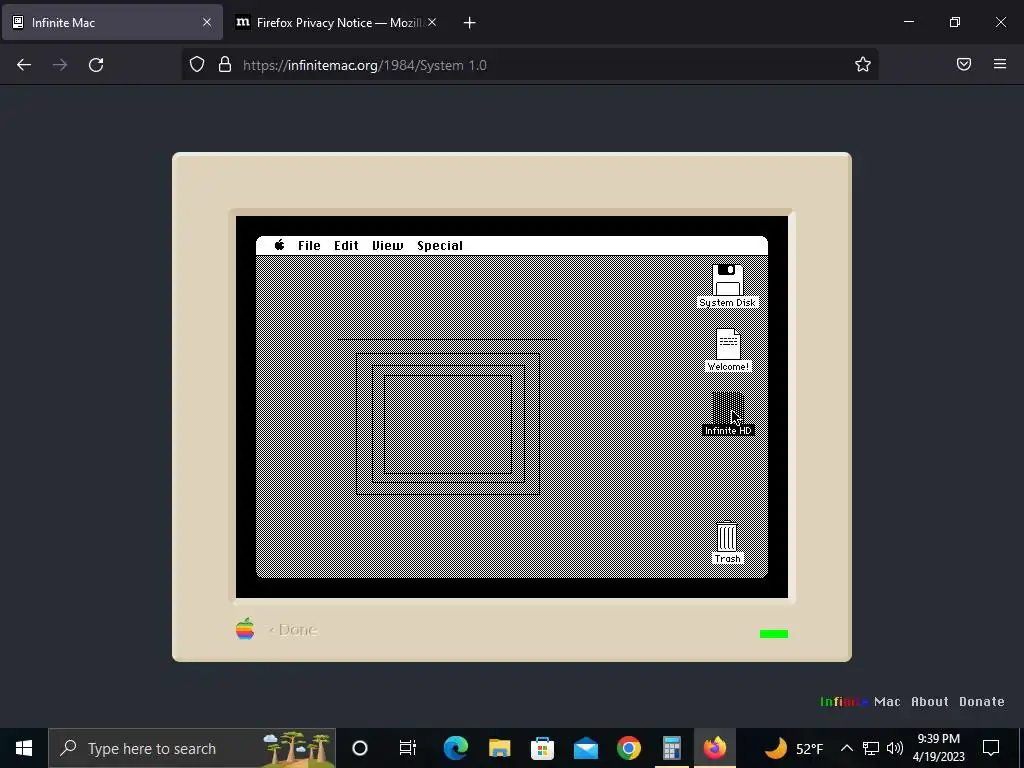Open the Special menu
Viewport: 1024px width, 768px height.
[440, 246]
